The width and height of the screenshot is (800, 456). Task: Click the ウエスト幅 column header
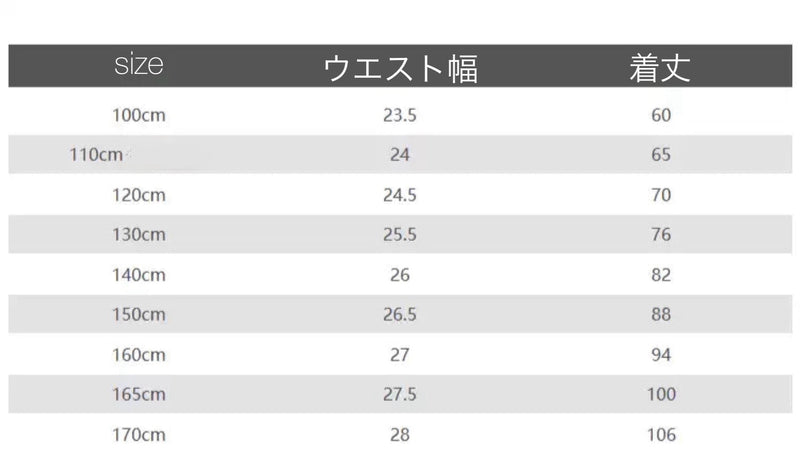click(401, 68)
